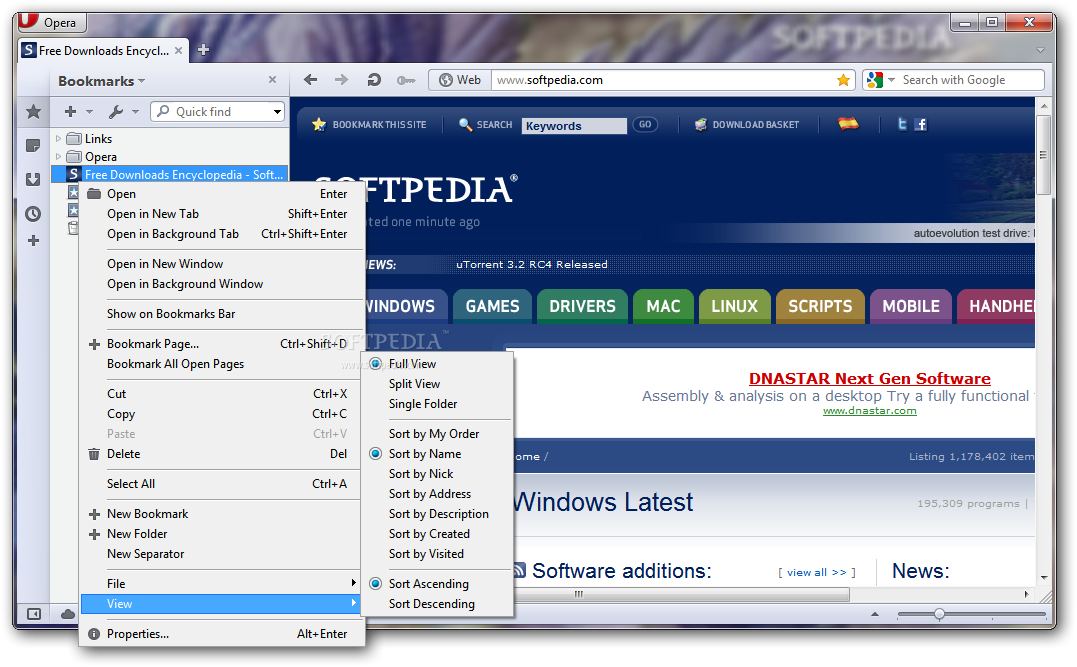Click the view all >> link
This screenshot has height=667, width=1077.
[x=817, y=572]
